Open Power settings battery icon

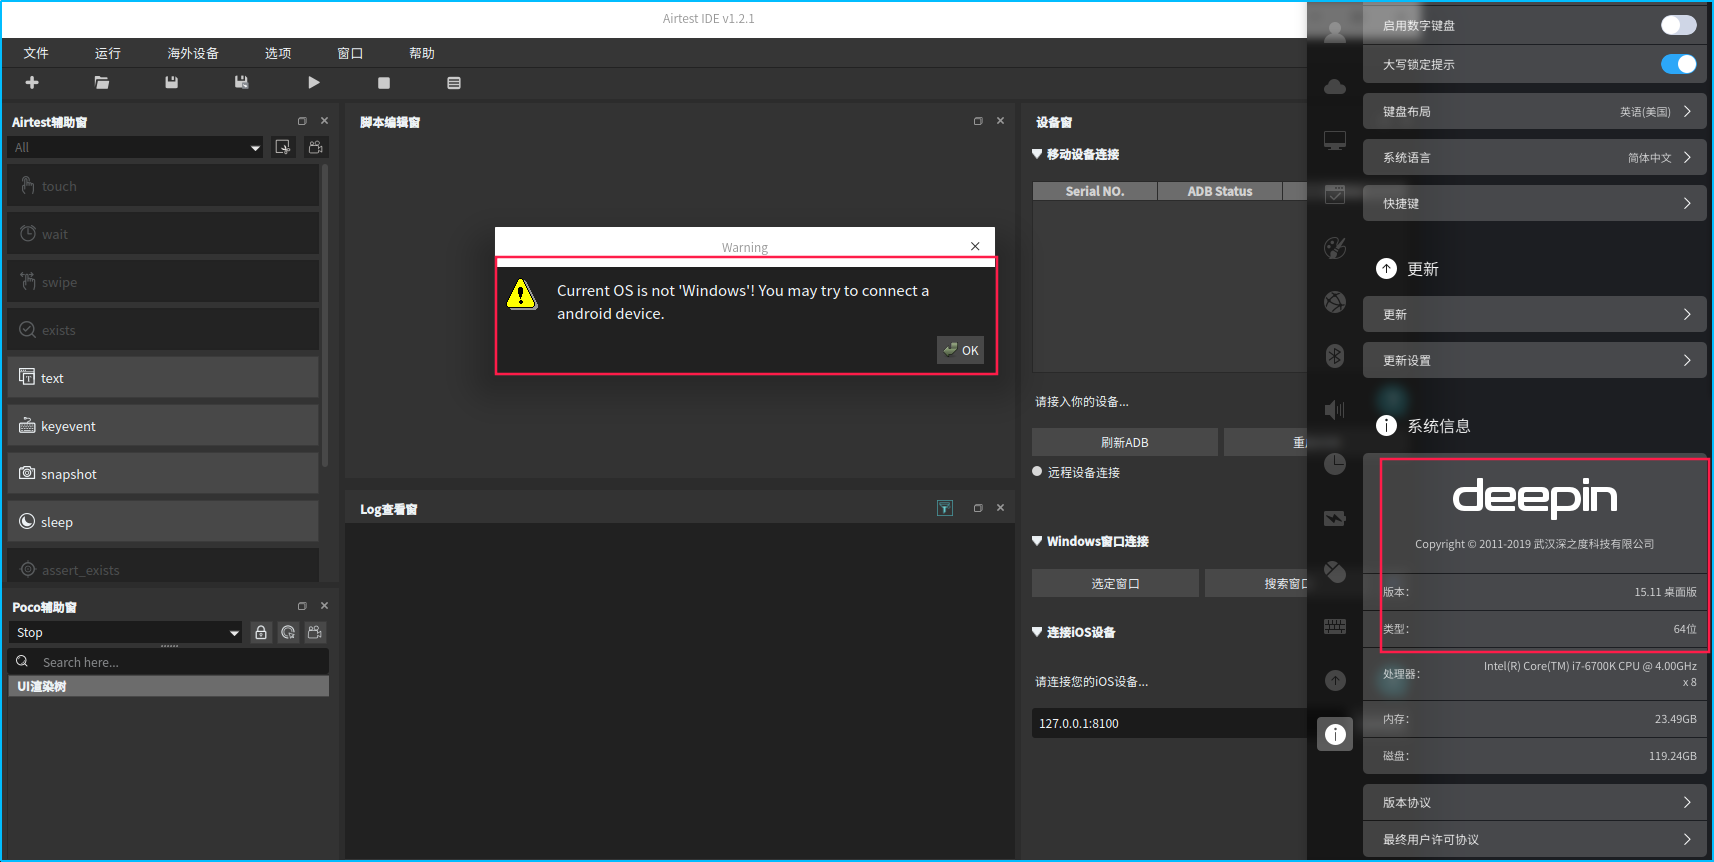pos(1335,518)
